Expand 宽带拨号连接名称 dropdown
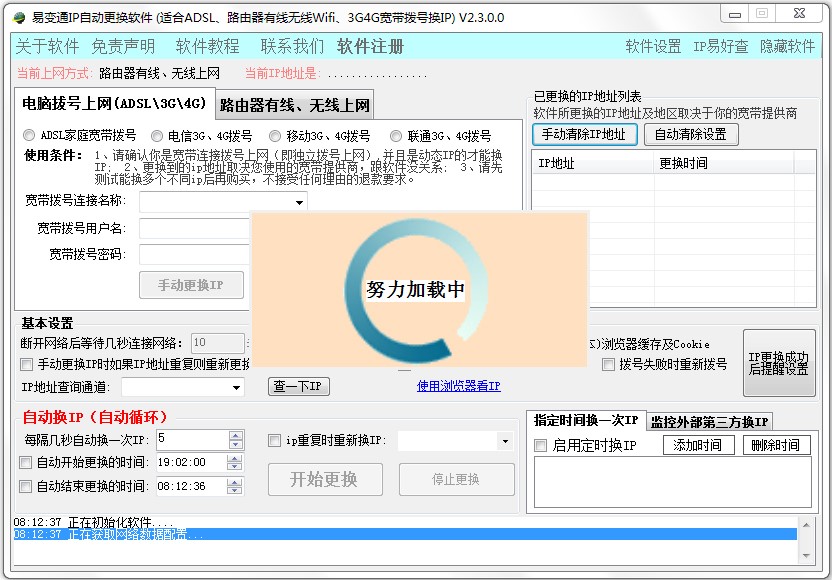832x580 pixels. coord(299,203)
